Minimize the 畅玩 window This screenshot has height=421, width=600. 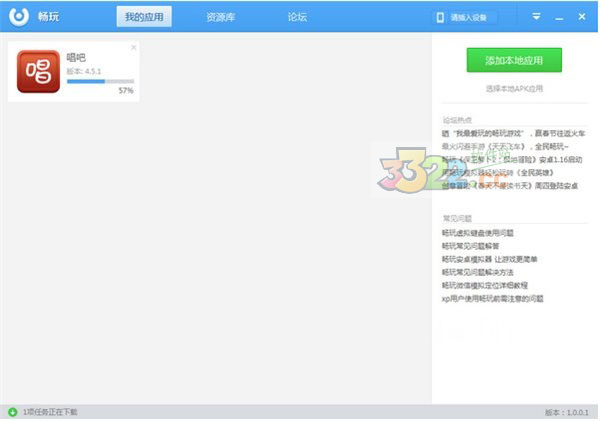click(559, 18)
